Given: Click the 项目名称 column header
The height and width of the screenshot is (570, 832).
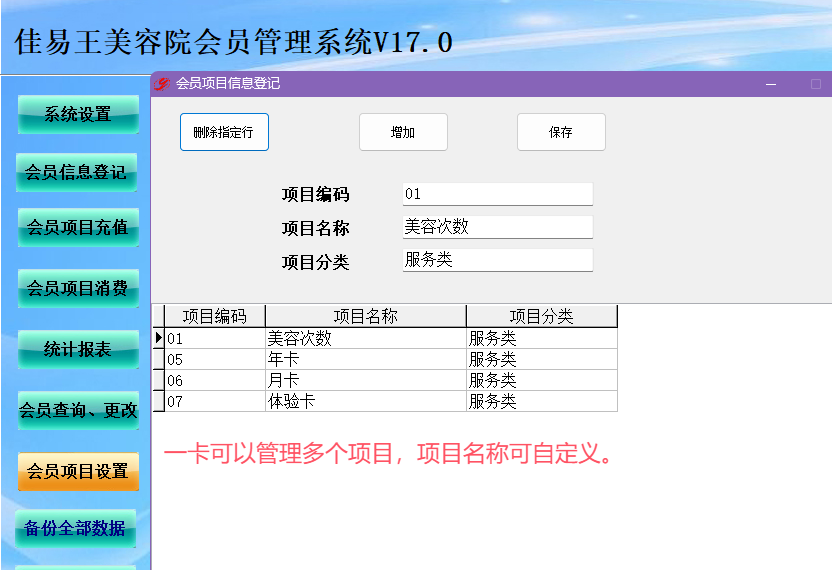Looking at the screenshot, I should (x=366, y=316).
